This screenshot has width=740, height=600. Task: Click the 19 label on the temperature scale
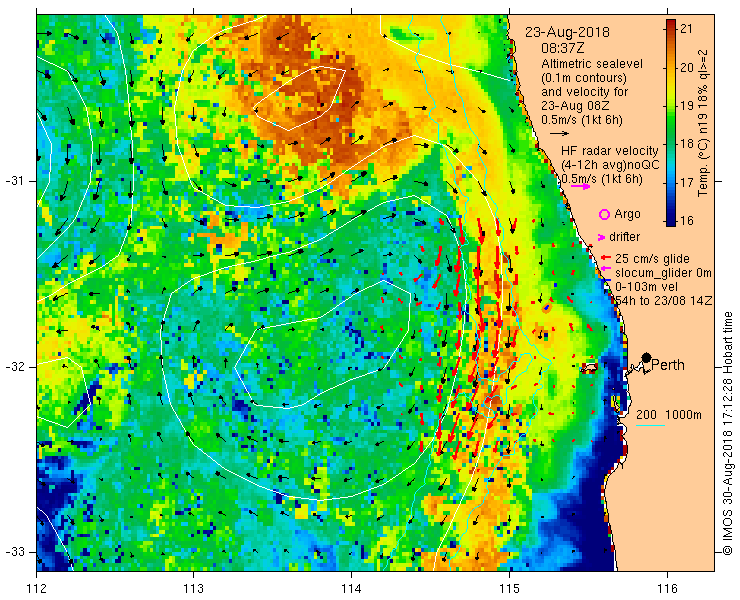[x=687, y=105]
